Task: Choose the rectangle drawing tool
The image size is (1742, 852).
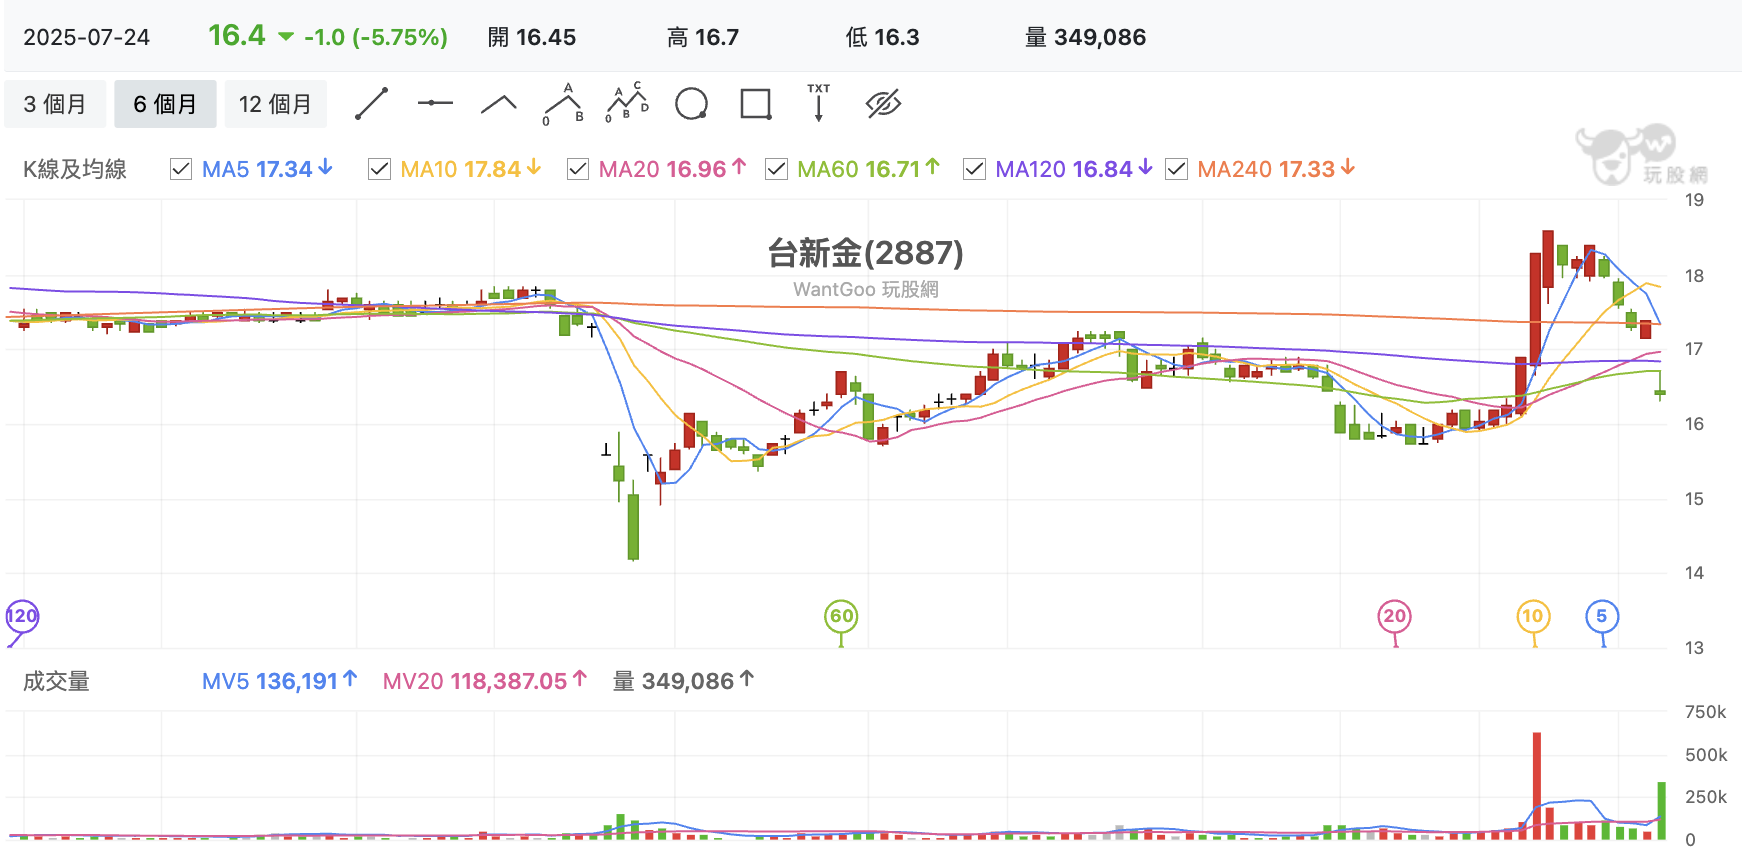Action: tap(755, 104)
